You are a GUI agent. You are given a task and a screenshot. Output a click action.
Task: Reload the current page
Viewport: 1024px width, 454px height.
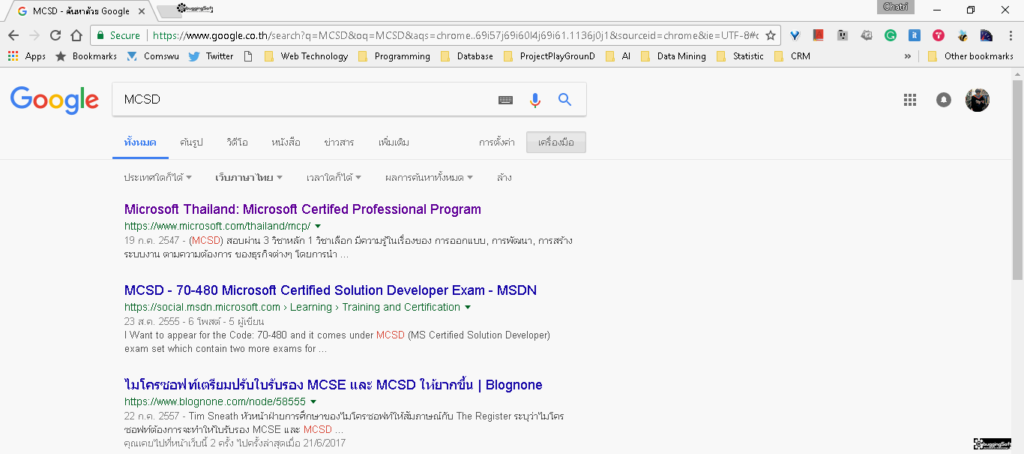[56, 36]
